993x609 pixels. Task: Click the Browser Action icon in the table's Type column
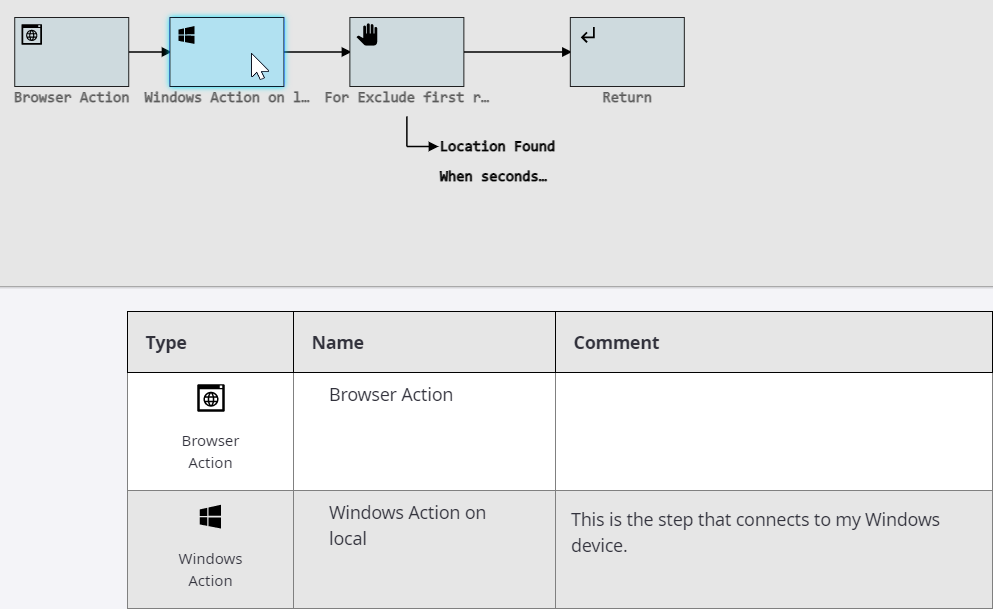pyautogui.click(x=211, y=398)
